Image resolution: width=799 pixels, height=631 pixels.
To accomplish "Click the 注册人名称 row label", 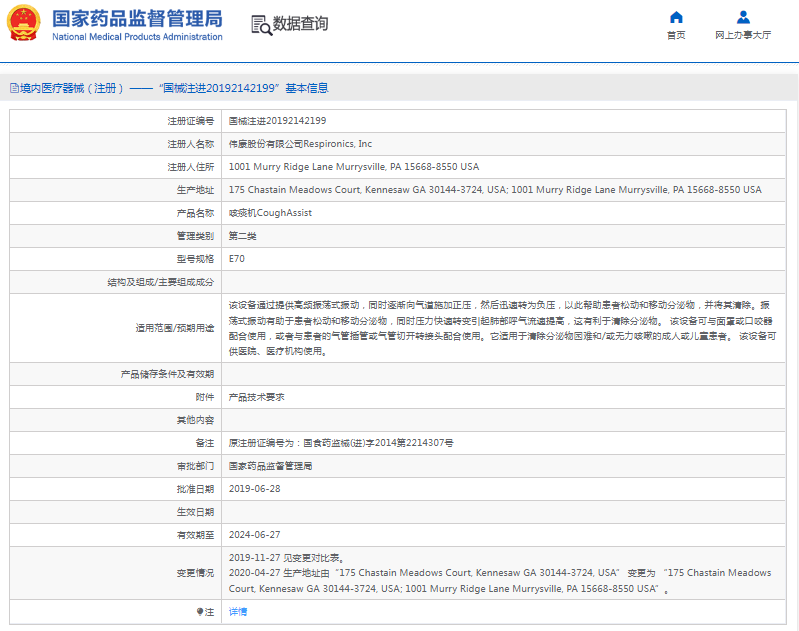I will coord(191,144).
